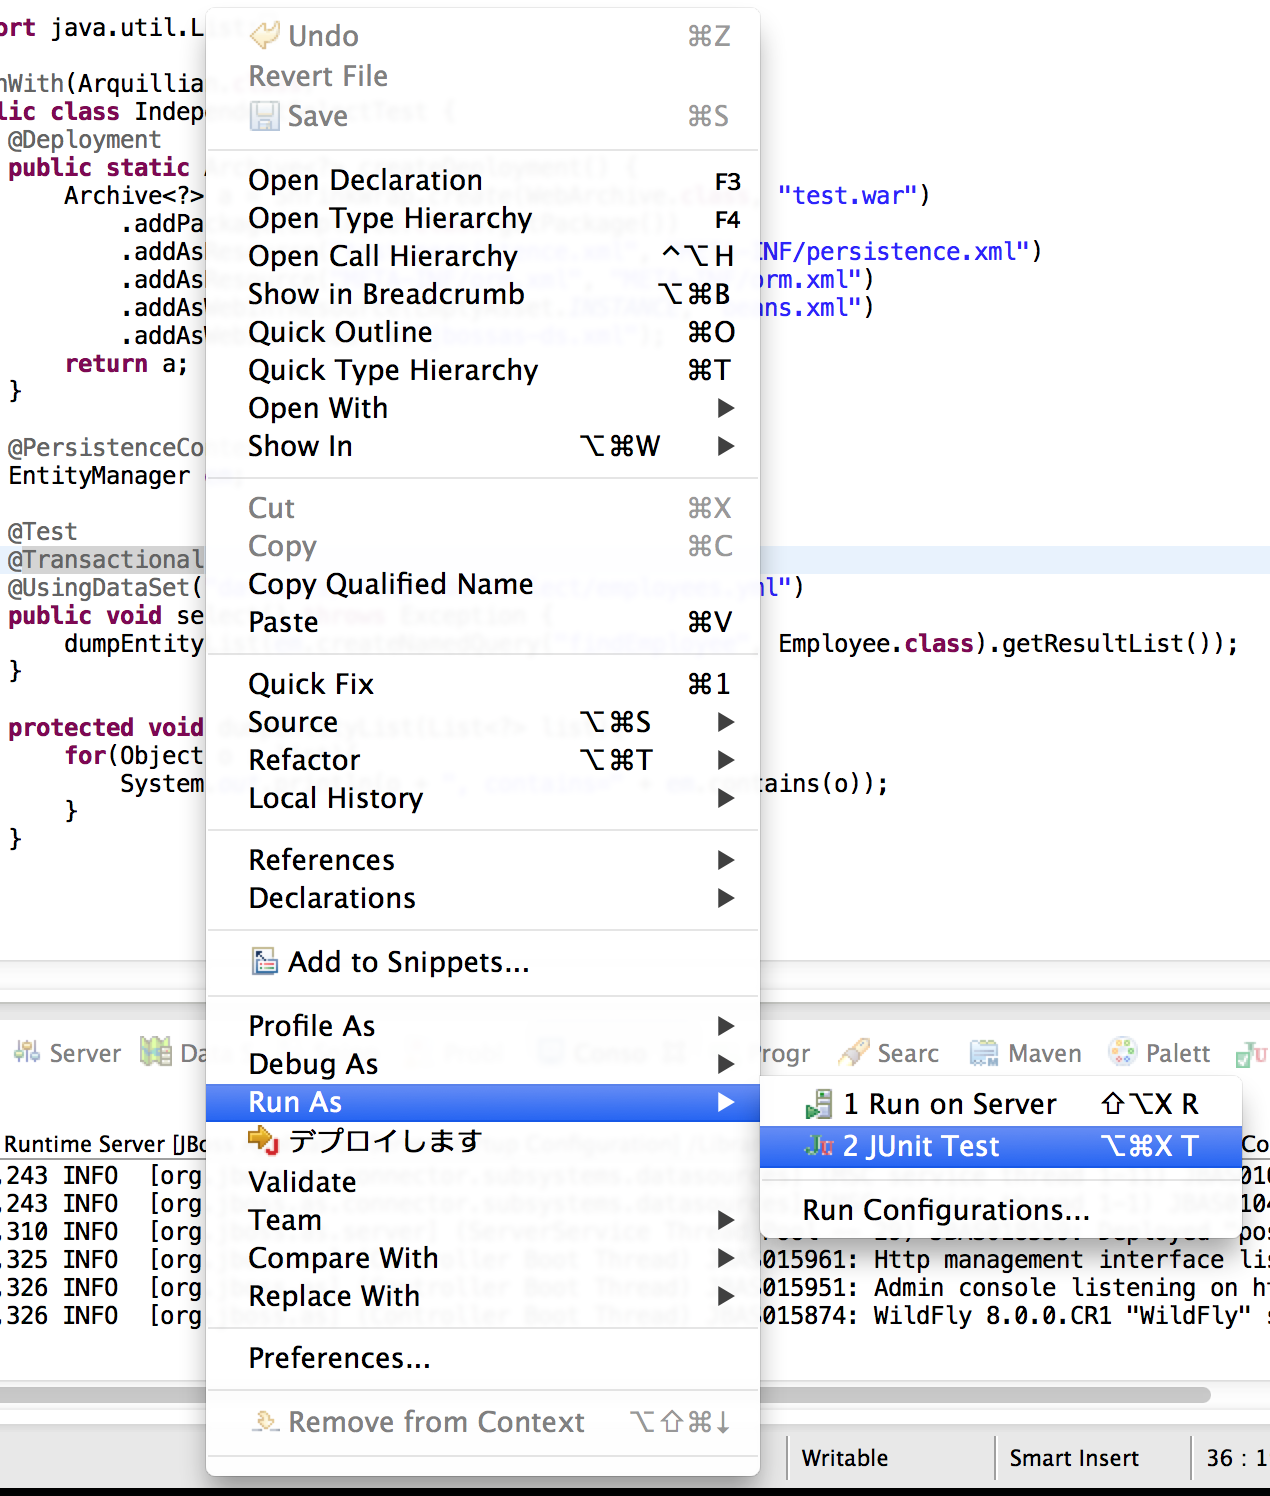Expand the Team submenu arrow
The height and width of the screenshot is (1496, 1270).
click(726, 1220)
